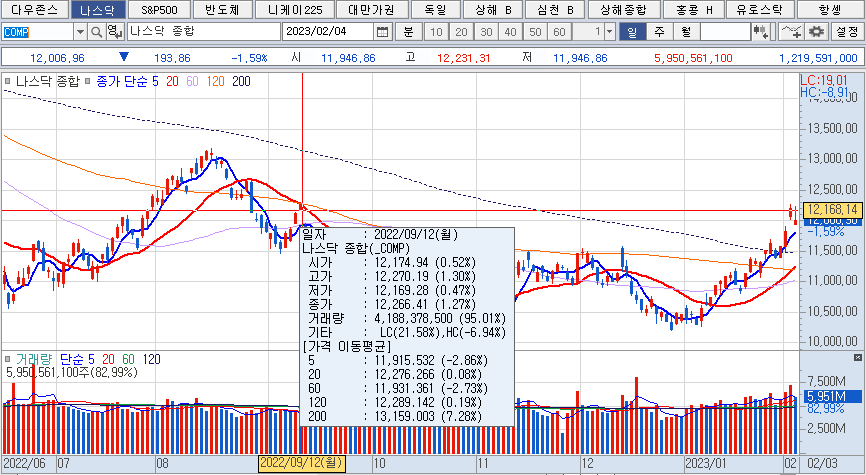Screen dimensions: 866x475
Task: Select the 심천 B tab
Action: click(x=553, y=9)
